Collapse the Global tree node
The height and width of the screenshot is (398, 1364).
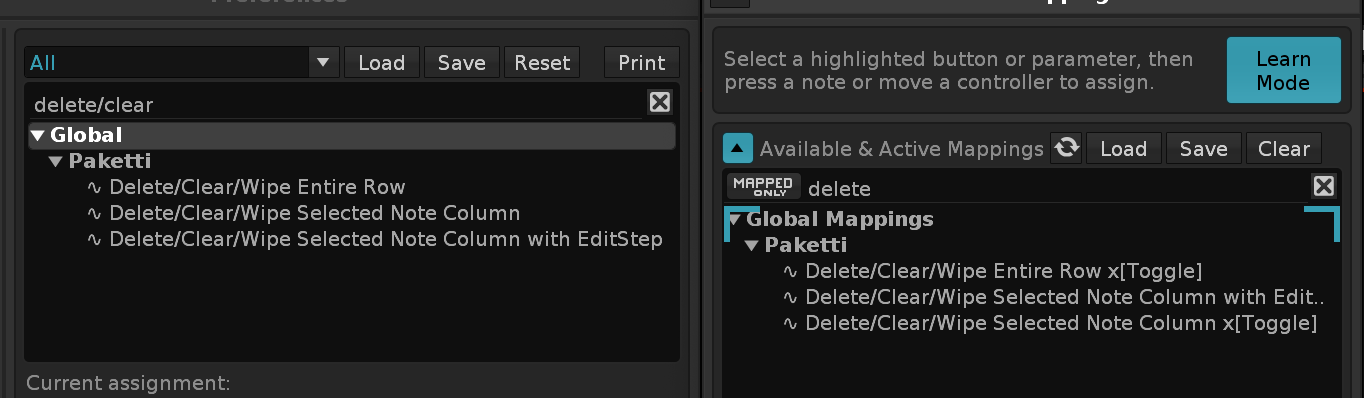[x=37, y=135]
